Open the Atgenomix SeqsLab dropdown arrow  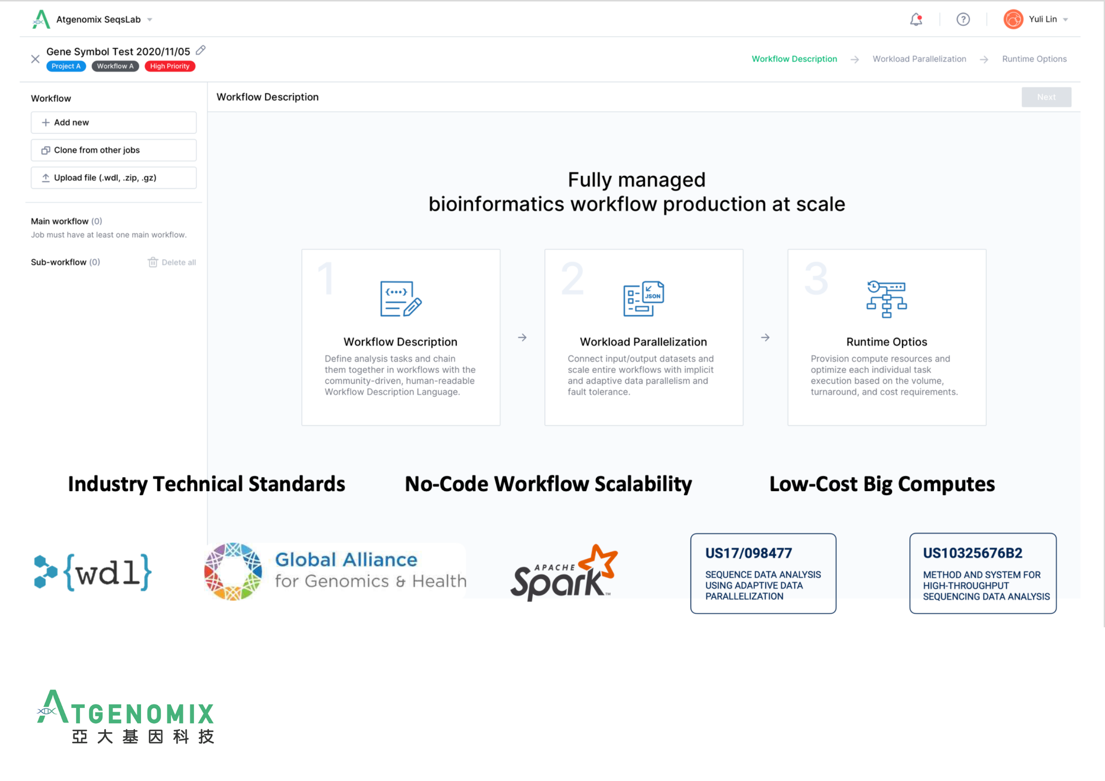(149, 20)
